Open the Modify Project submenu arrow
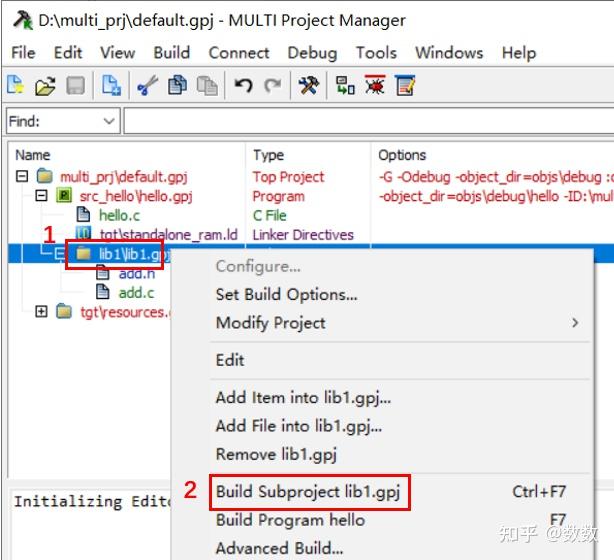 click(x=575, y=323)
